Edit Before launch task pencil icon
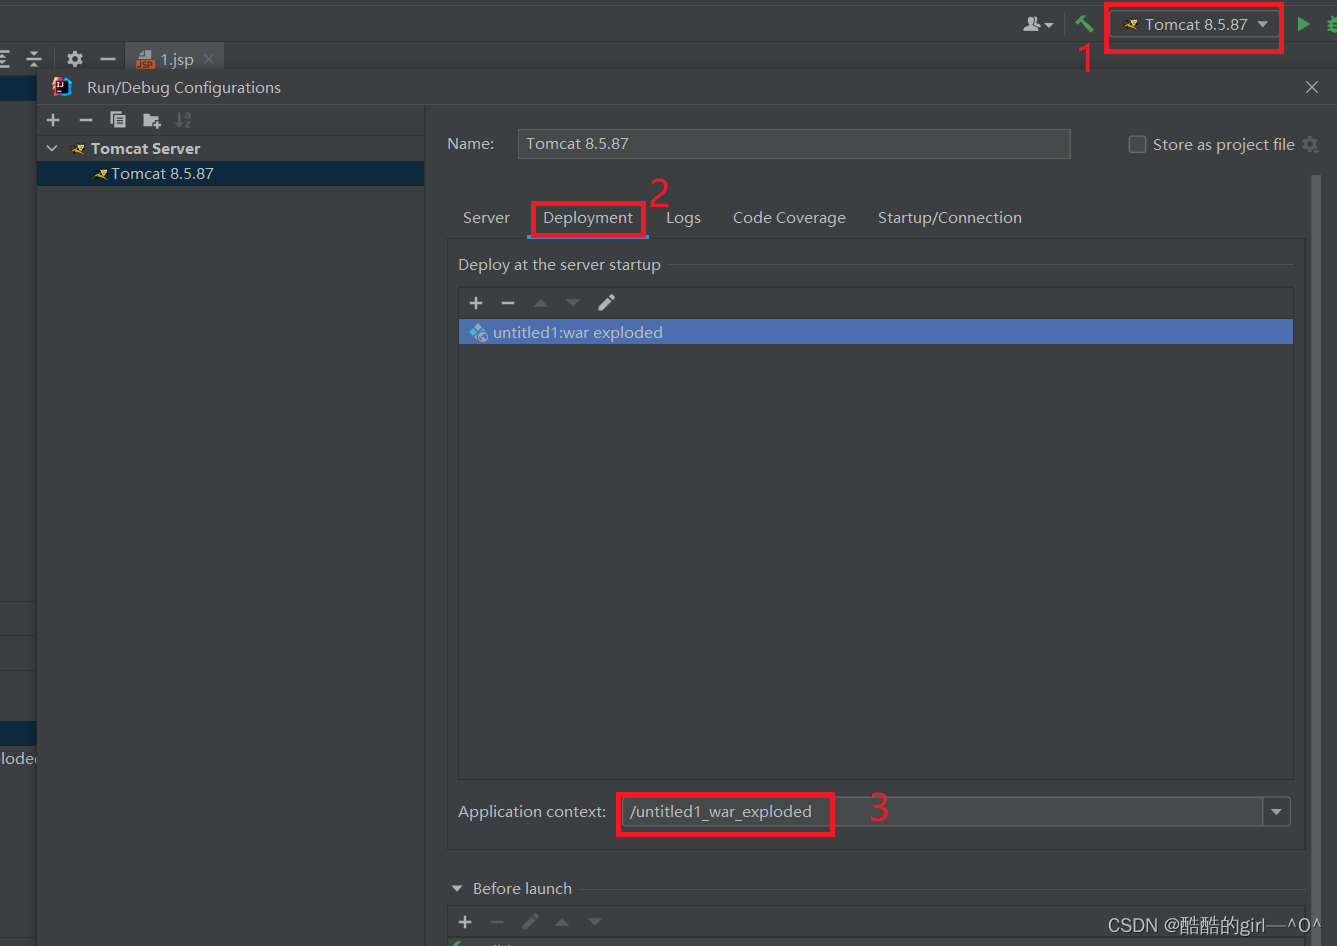This screenshot has height=946, width=1337. (530, 922)
